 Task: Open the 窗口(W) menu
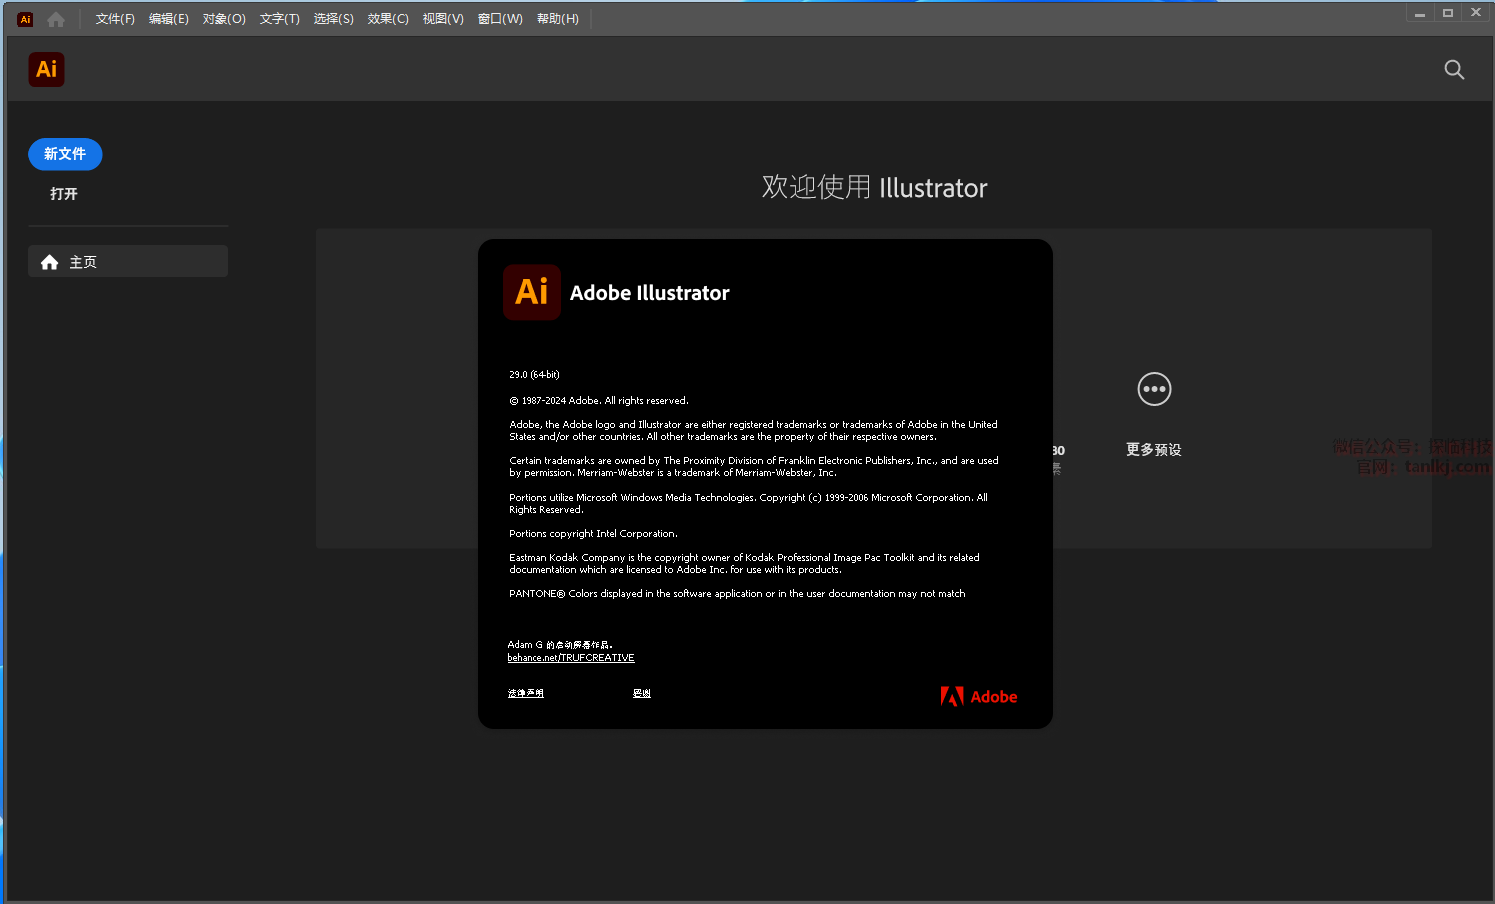[500, 19]
